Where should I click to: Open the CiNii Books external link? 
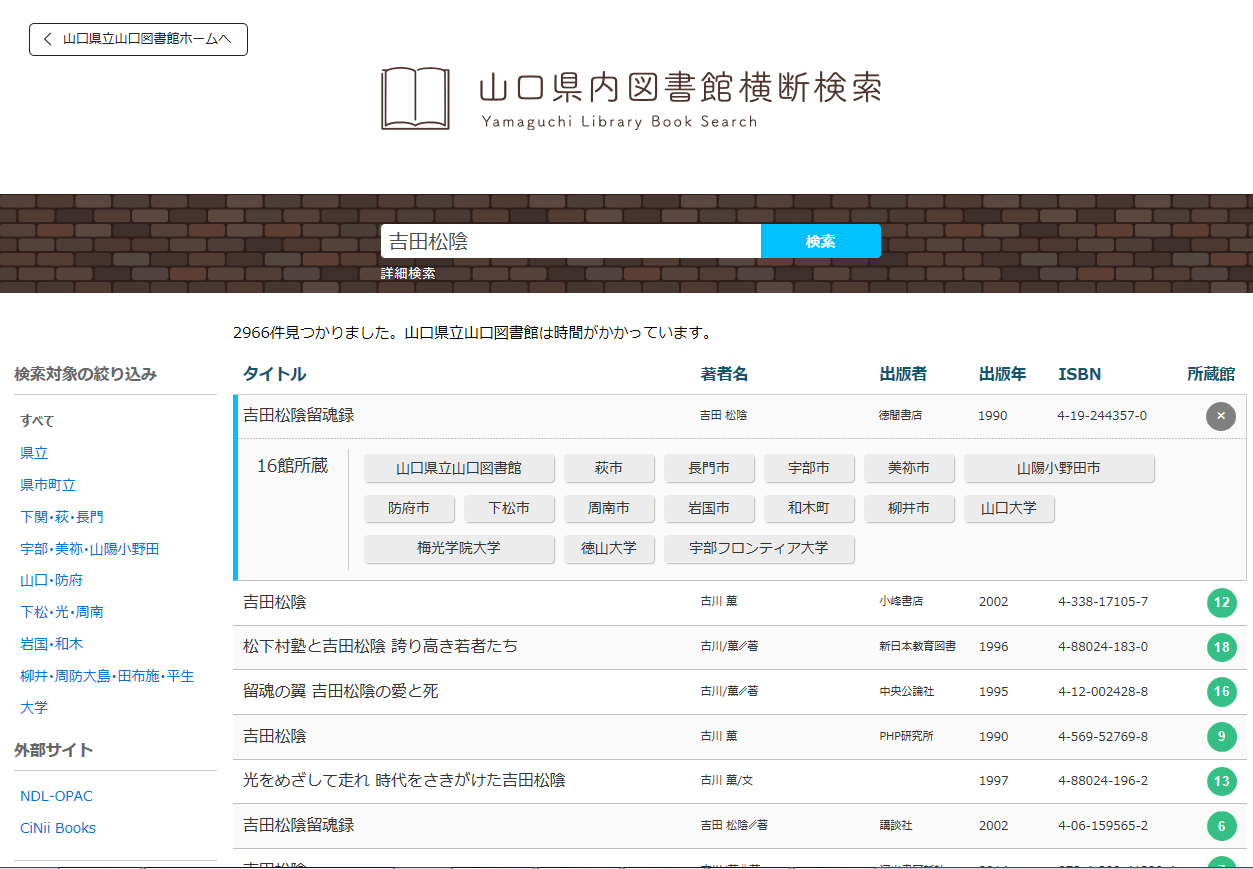pyautogui.click(x=58, y=828)
